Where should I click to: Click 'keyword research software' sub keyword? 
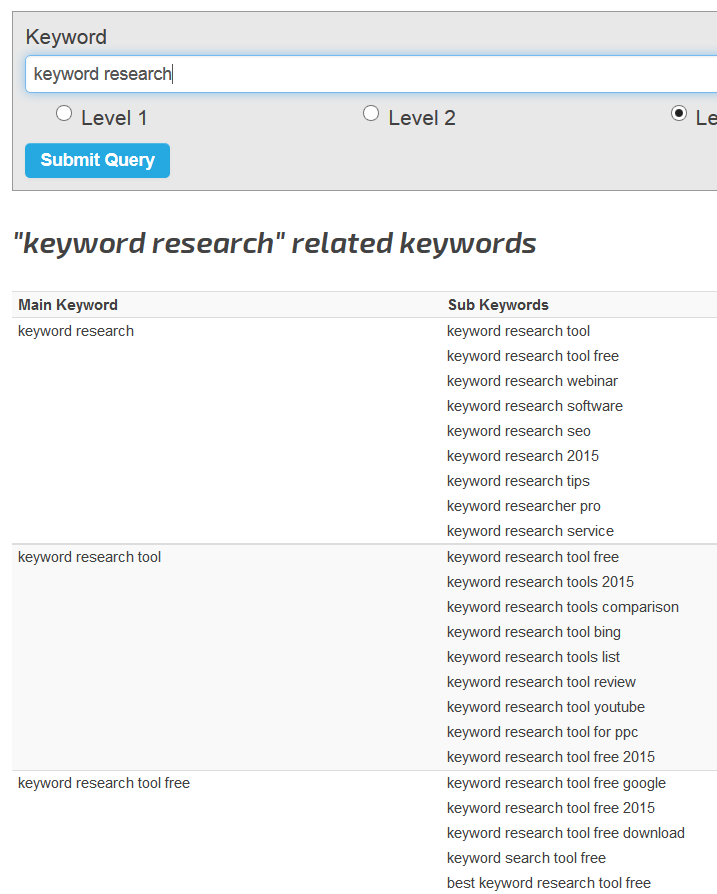[x=535, y=406]
